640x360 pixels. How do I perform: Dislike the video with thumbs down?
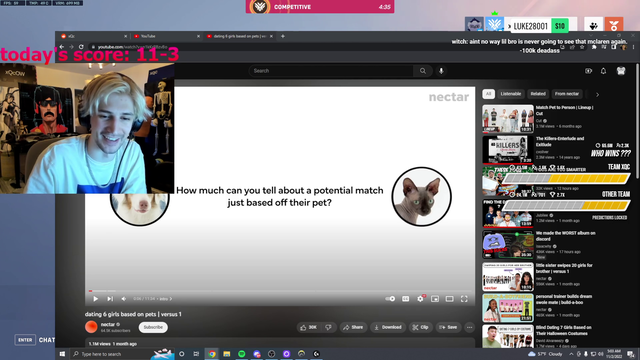[329, 327]
